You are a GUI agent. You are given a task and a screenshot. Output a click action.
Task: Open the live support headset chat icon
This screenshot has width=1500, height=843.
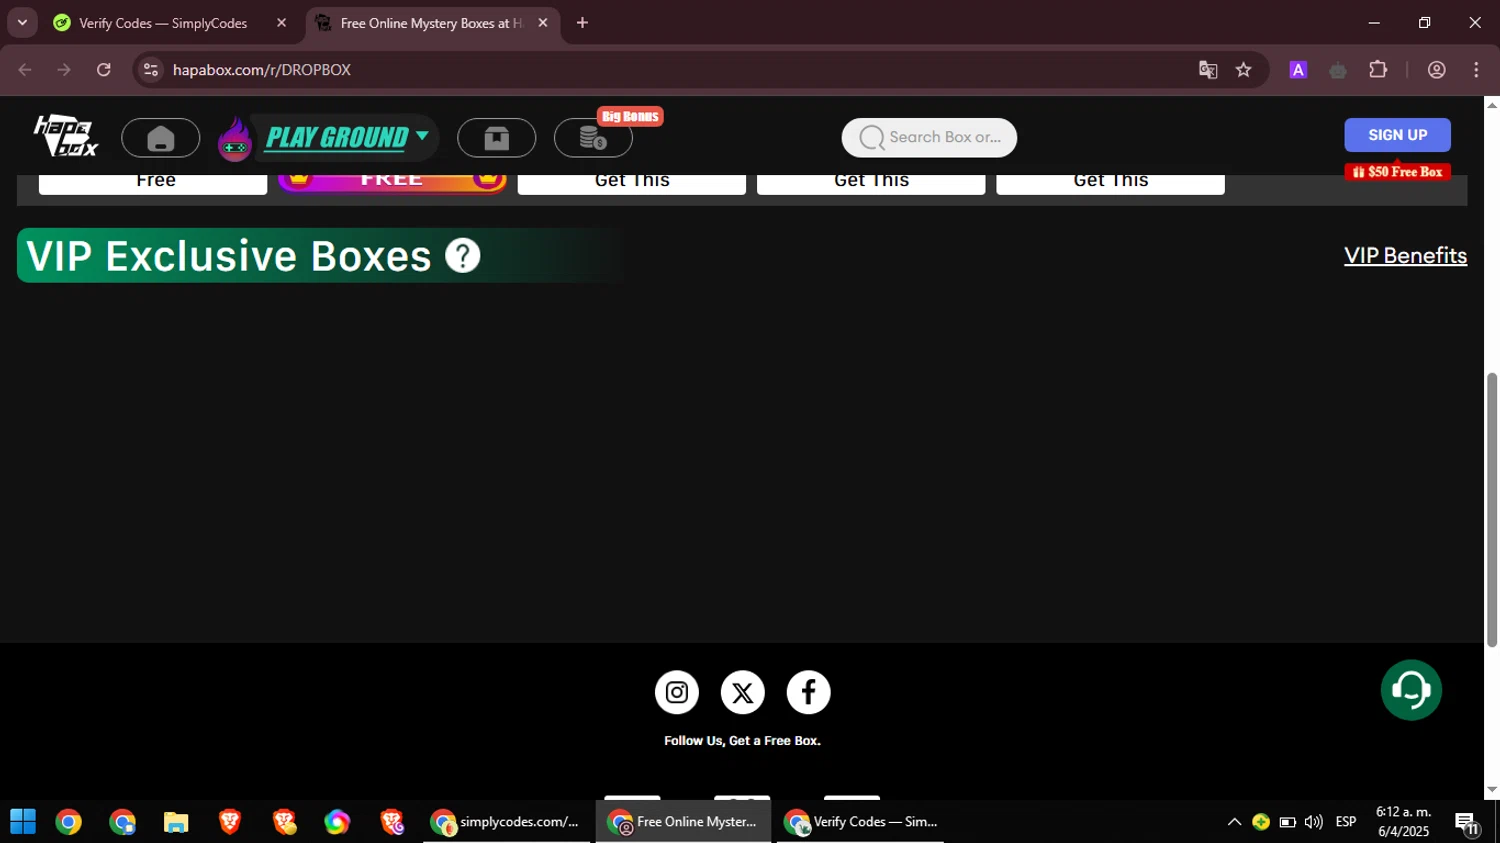(x=1411, y=690)
